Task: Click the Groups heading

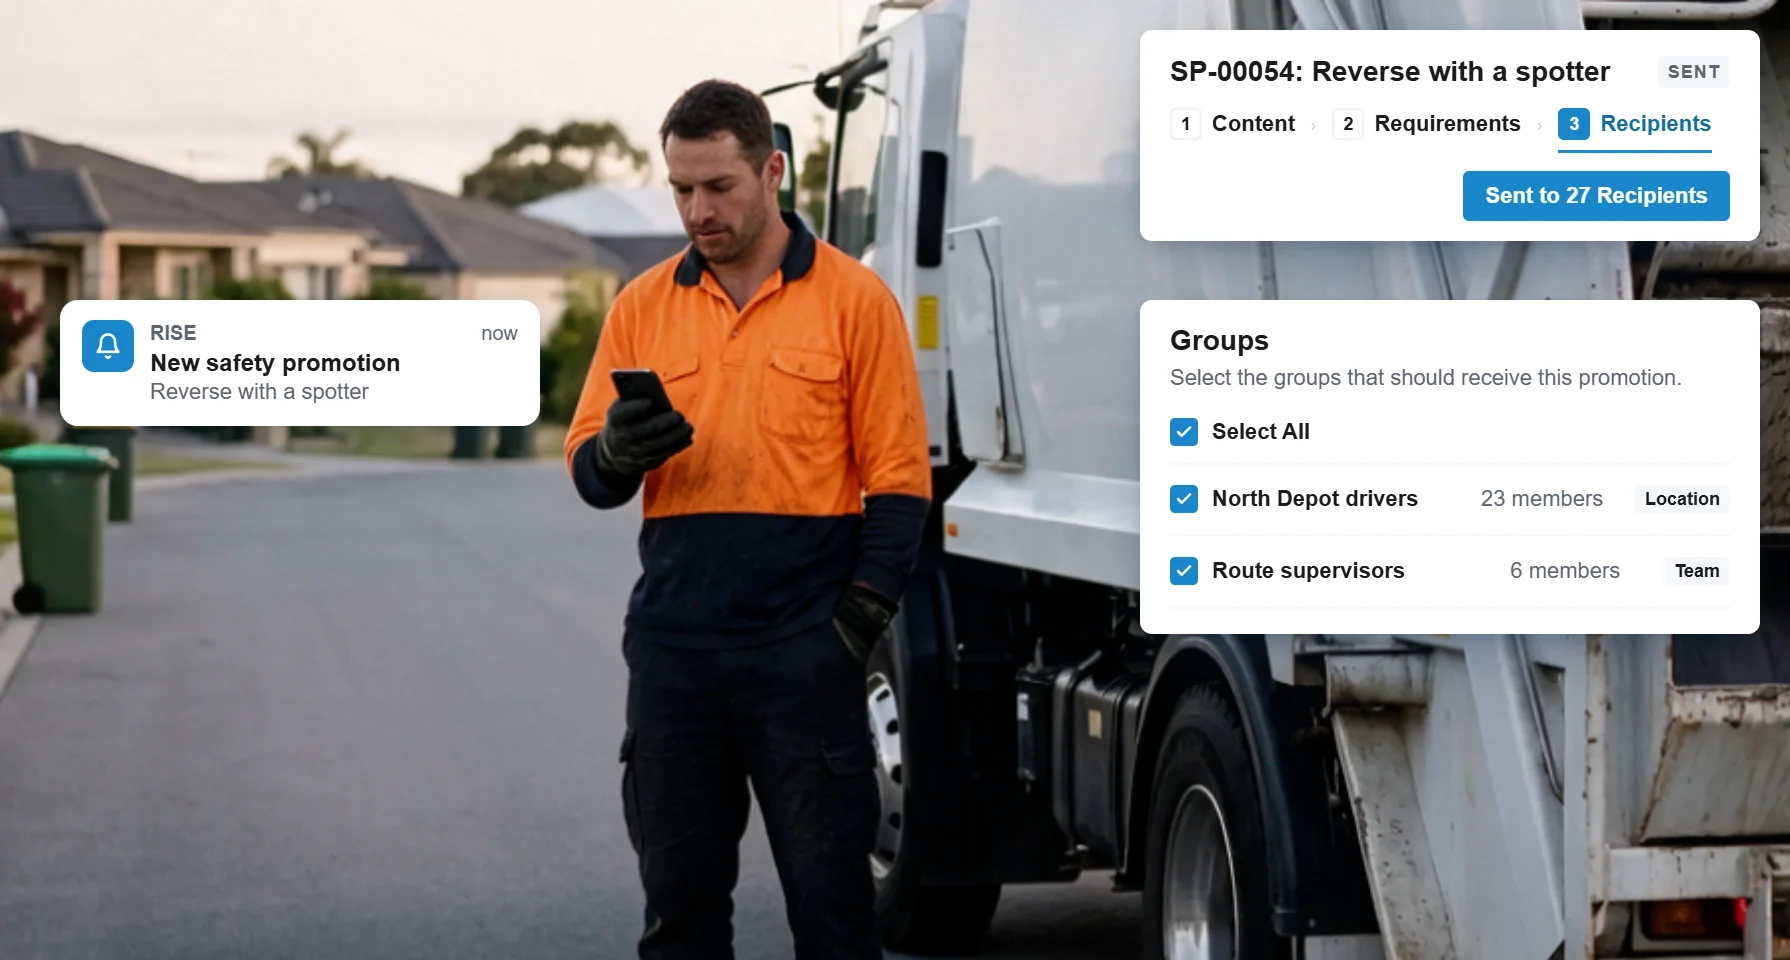Action: click(x=1219, y=341)
